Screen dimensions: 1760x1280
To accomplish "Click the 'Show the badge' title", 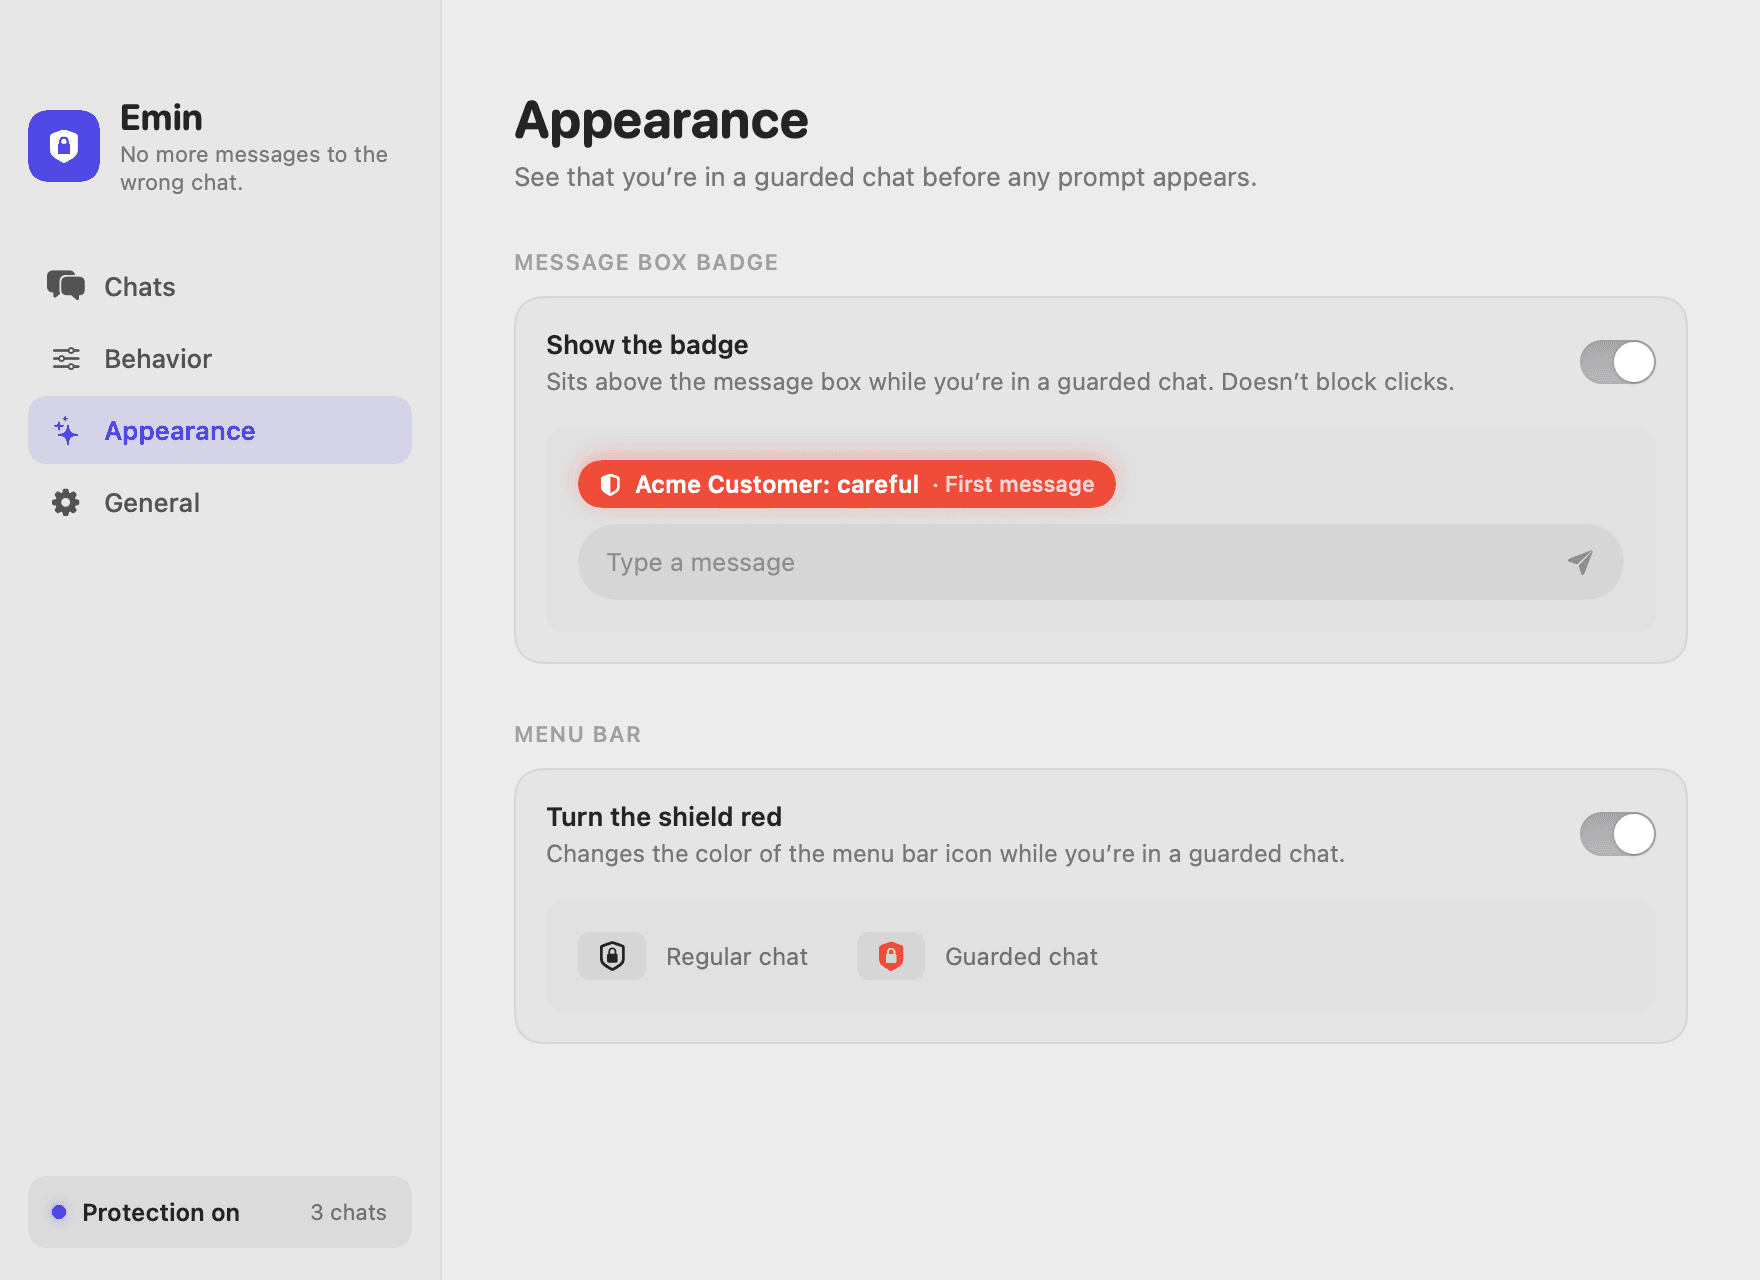I will click(x=647, y=345).
